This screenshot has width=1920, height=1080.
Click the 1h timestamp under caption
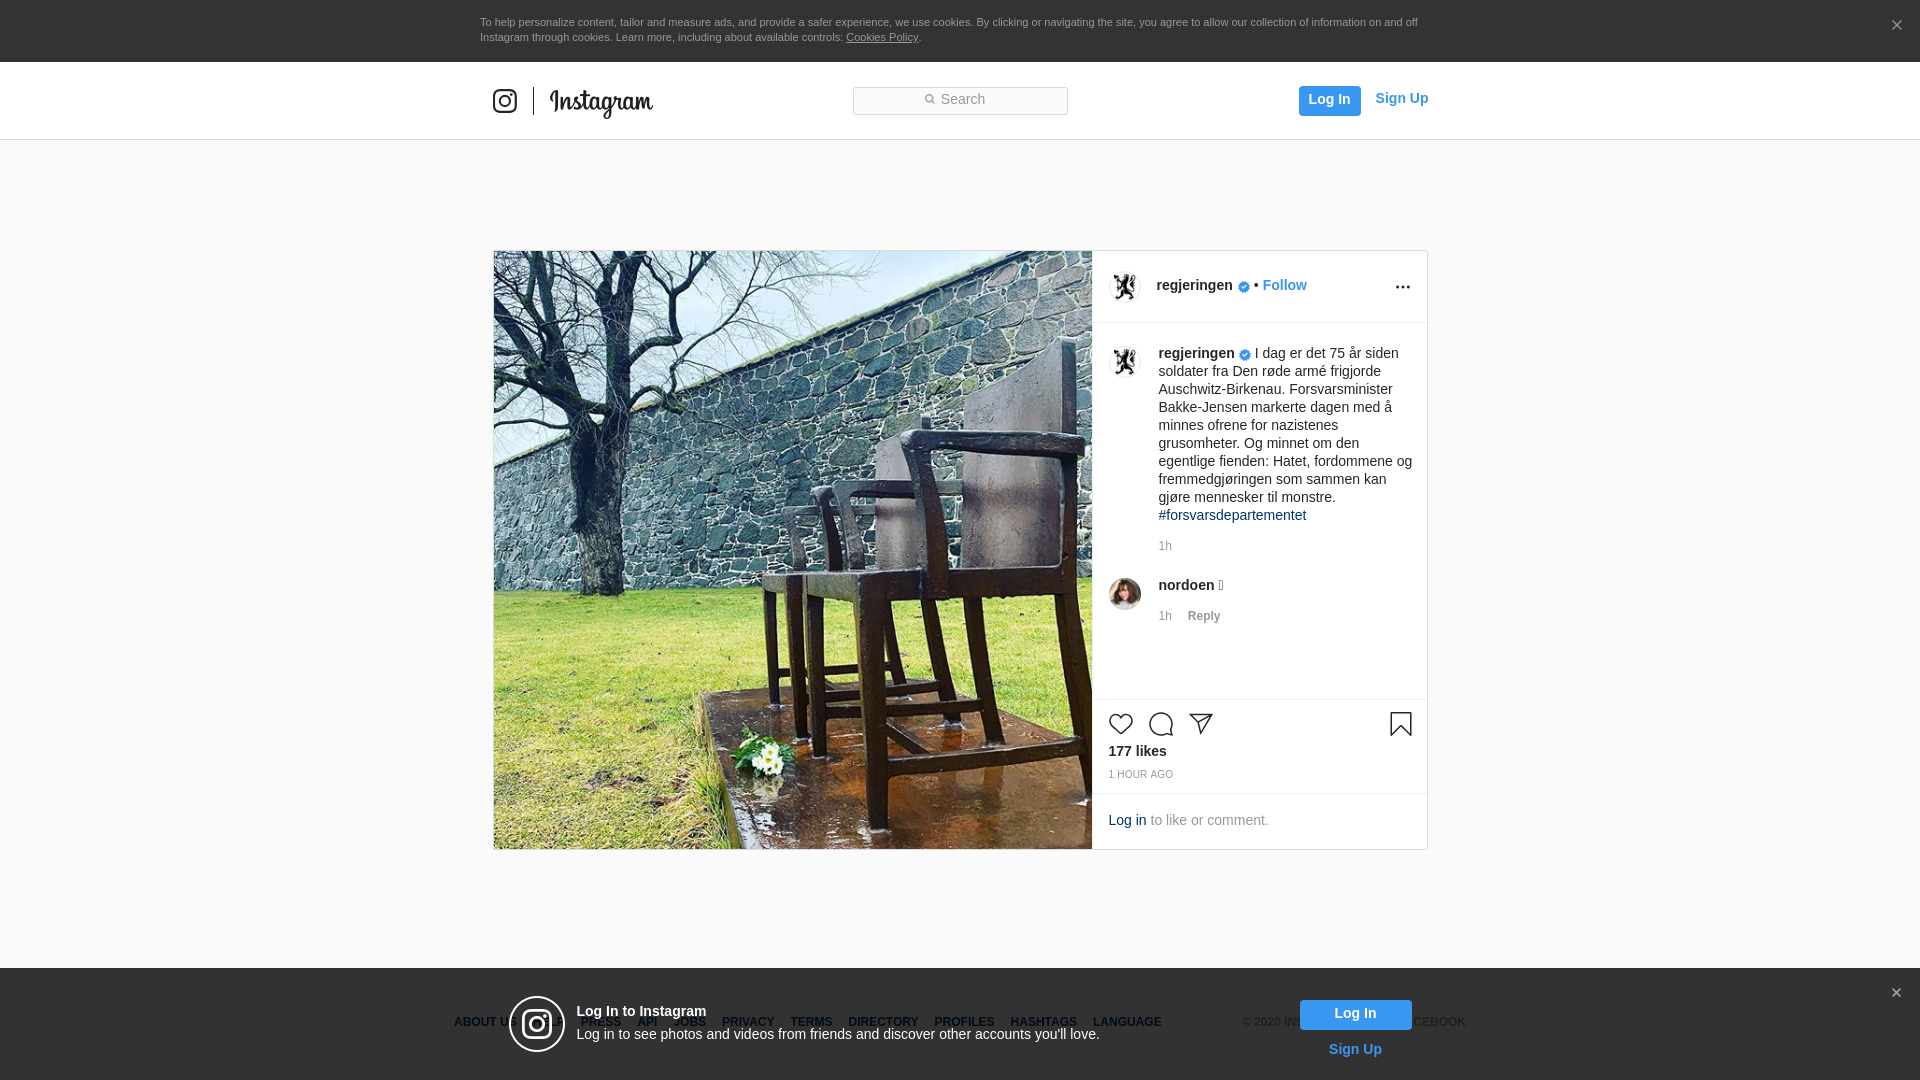coord(1165,546)
